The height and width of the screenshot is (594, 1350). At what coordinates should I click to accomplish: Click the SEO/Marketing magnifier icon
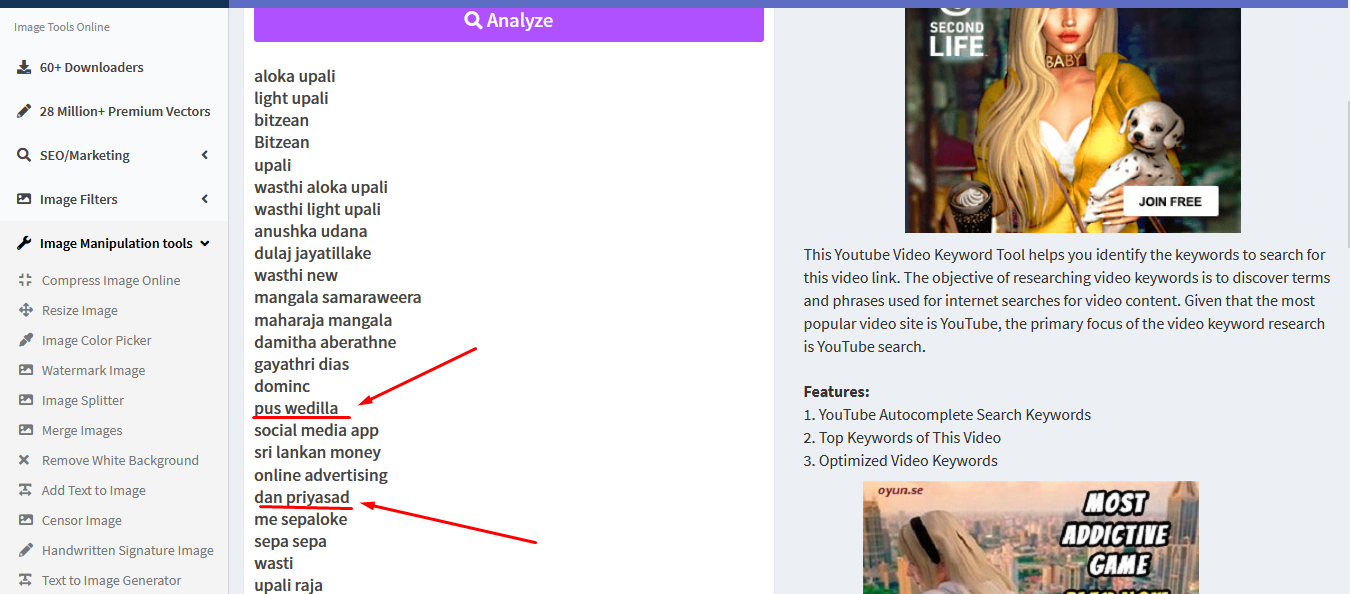(24, 155)
